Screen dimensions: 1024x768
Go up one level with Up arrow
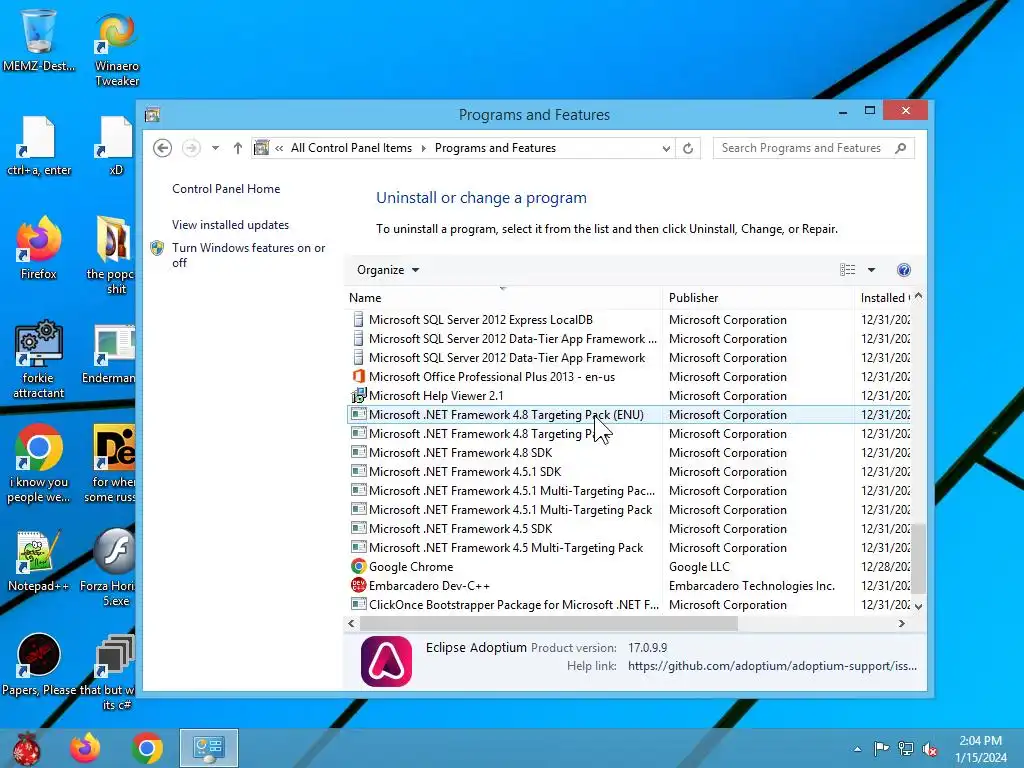coord(238,148)
